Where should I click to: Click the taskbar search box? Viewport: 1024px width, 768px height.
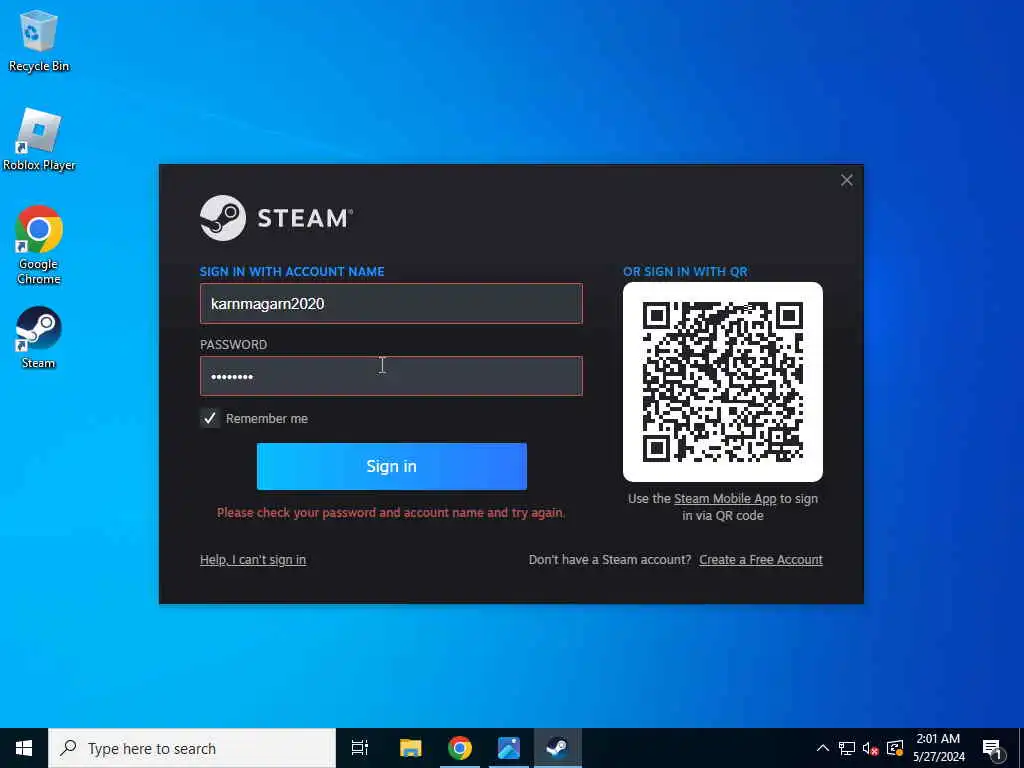coord(192,748)
